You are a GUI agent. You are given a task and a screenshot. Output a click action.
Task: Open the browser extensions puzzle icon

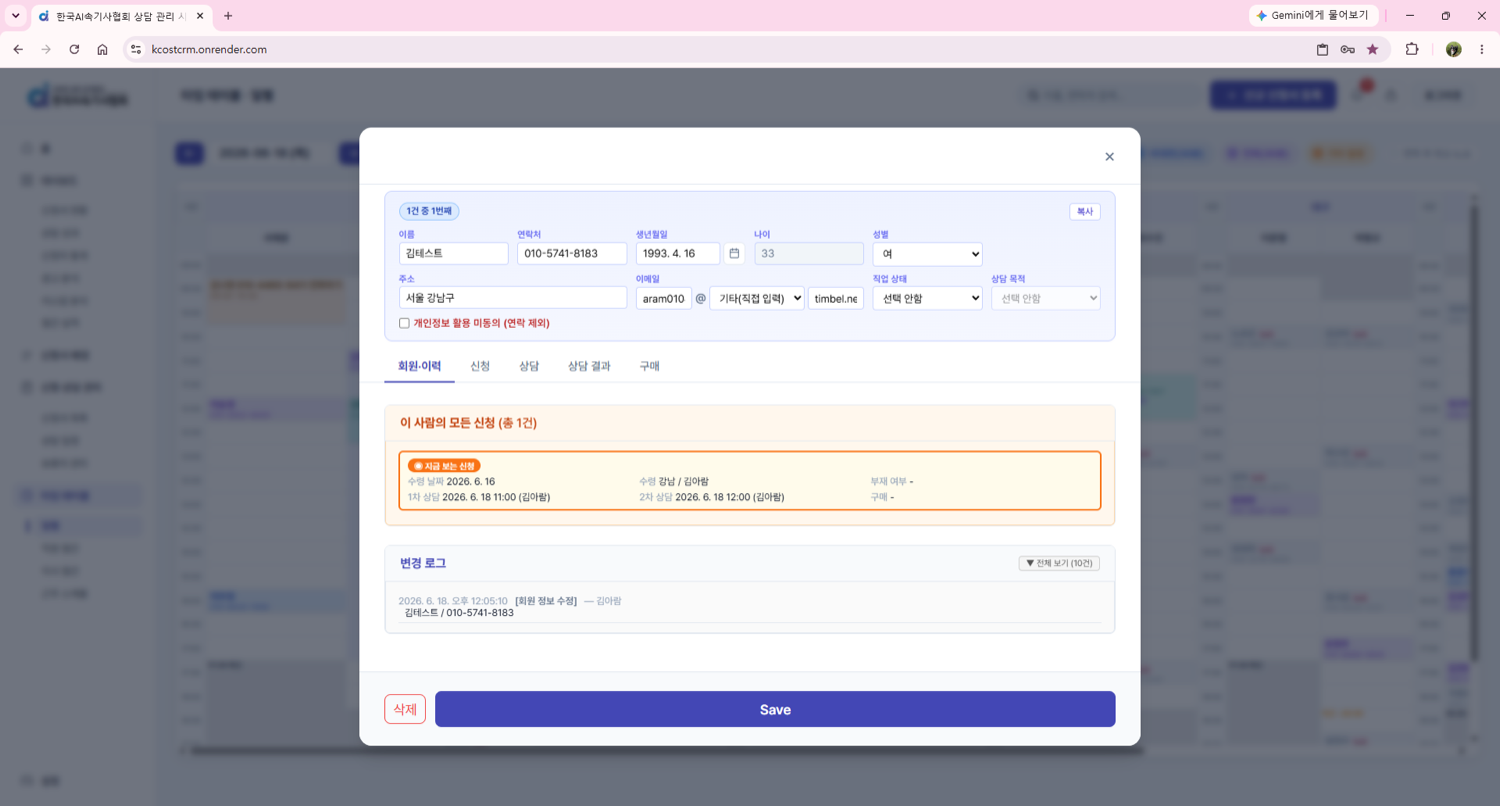(1412, 49)
